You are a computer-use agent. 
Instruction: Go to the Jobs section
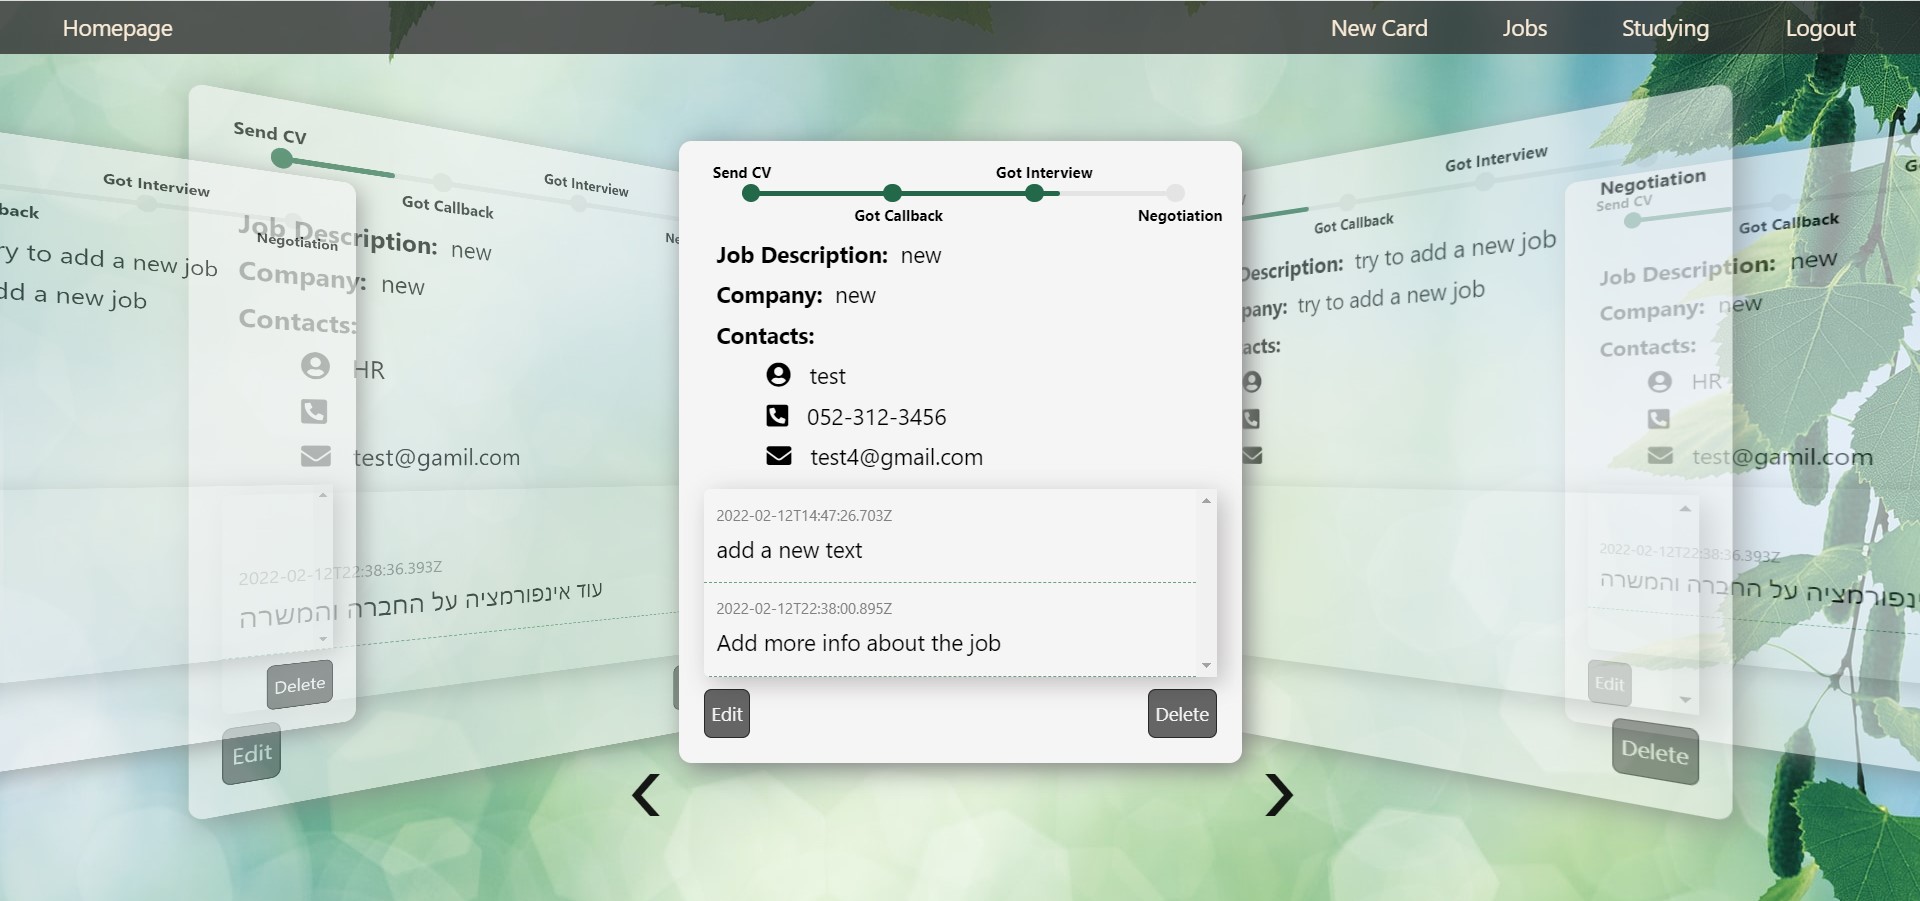(1525, 28)
